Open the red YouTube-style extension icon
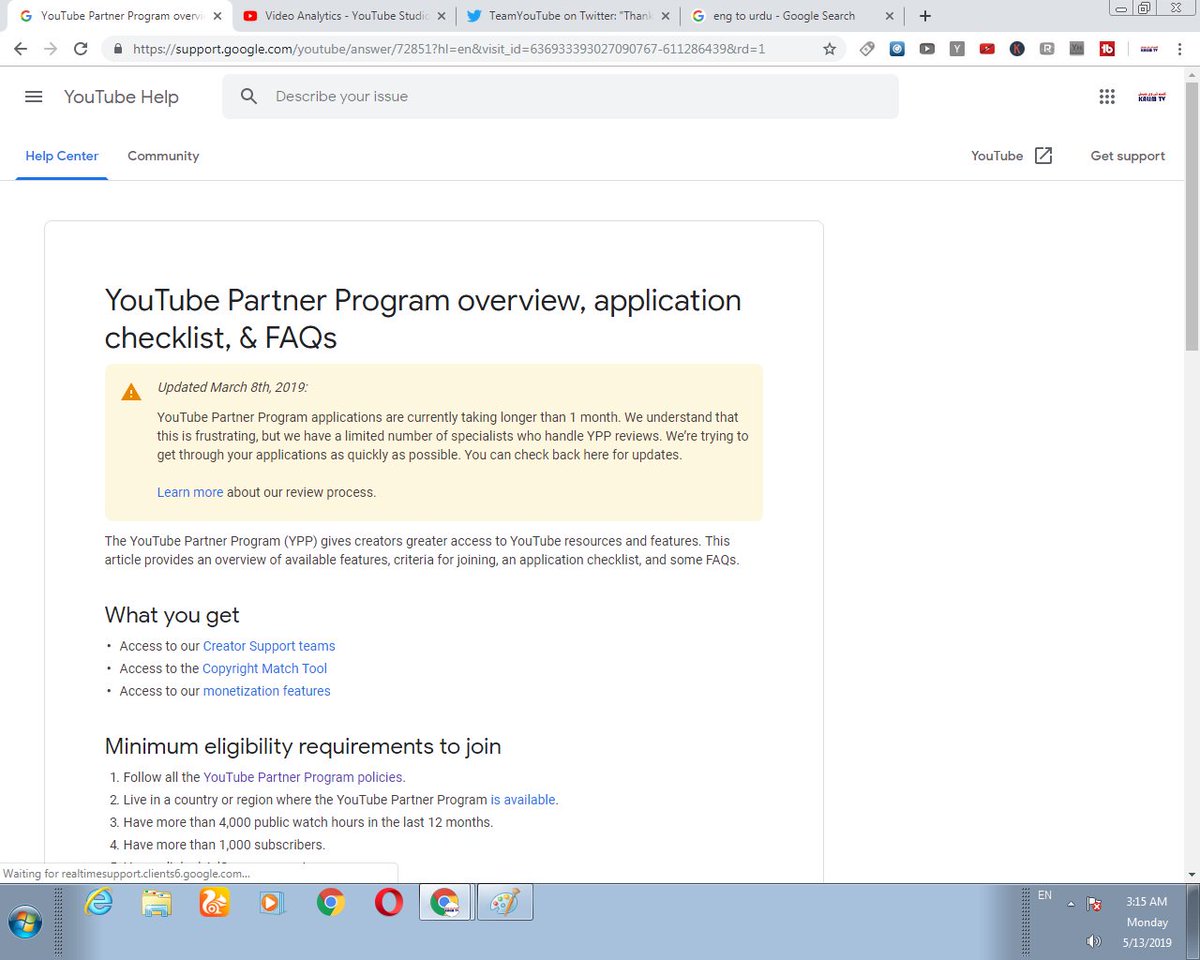Screen dimensions: 1200x960 coord(987,48)
